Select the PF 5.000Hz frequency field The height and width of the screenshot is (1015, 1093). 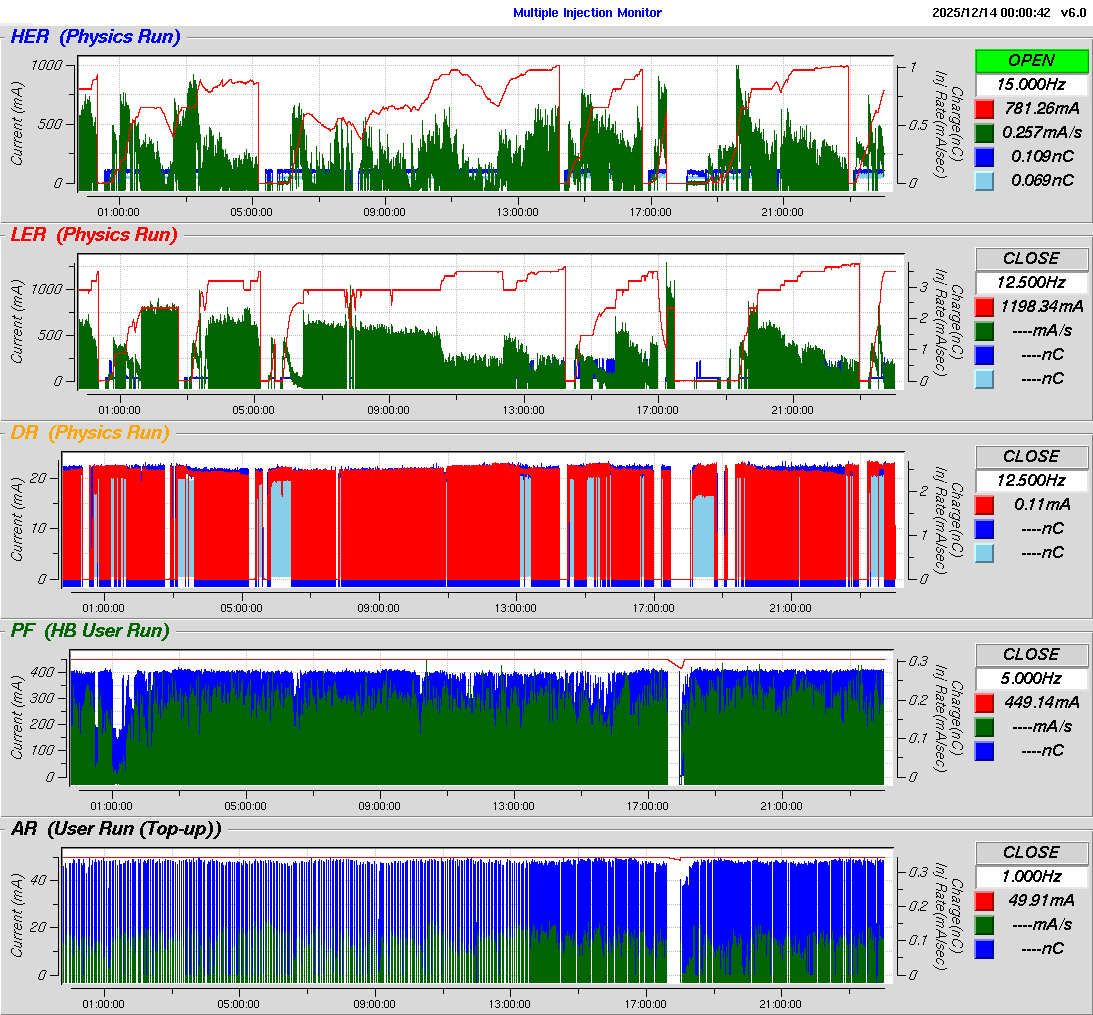pos(1032,678)
